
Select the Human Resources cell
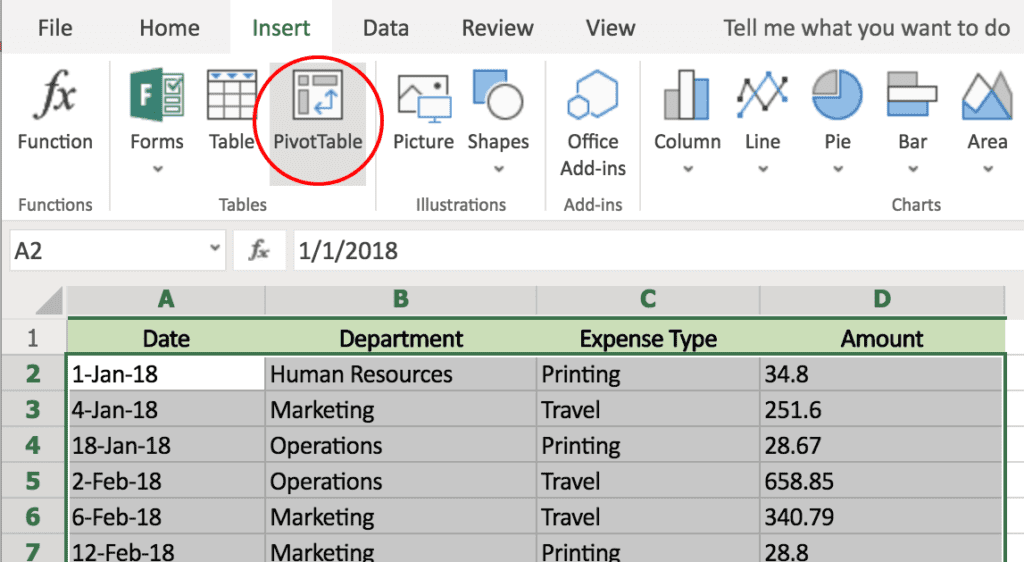(x=401, y=375)
